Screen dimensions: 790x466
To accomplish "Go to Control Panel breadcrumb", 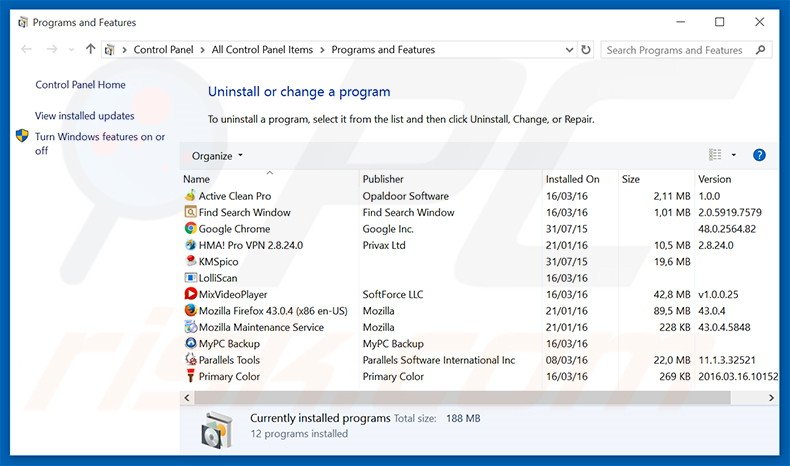I will [x=163, y=50].
